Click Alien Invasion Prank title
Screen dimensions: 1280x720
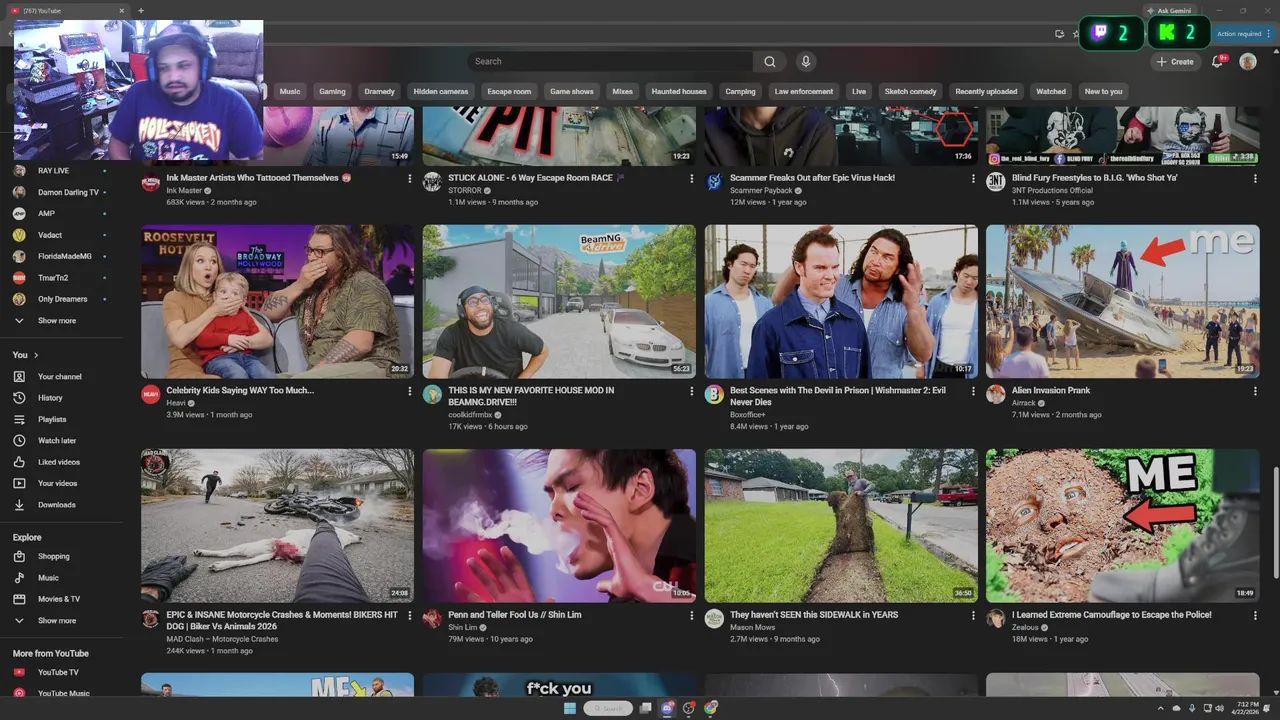click(1051, 390)
